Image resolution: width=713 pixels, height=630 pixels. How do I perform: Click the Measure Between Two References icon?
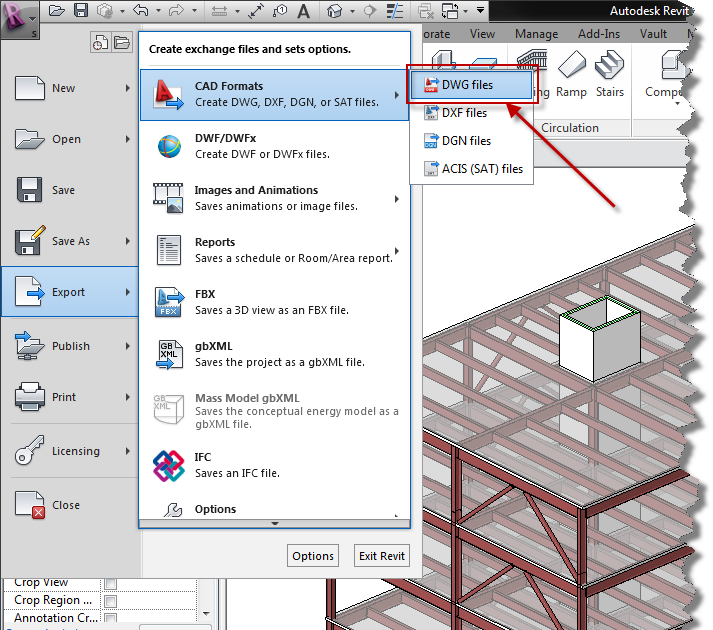(x=219, y=10)
